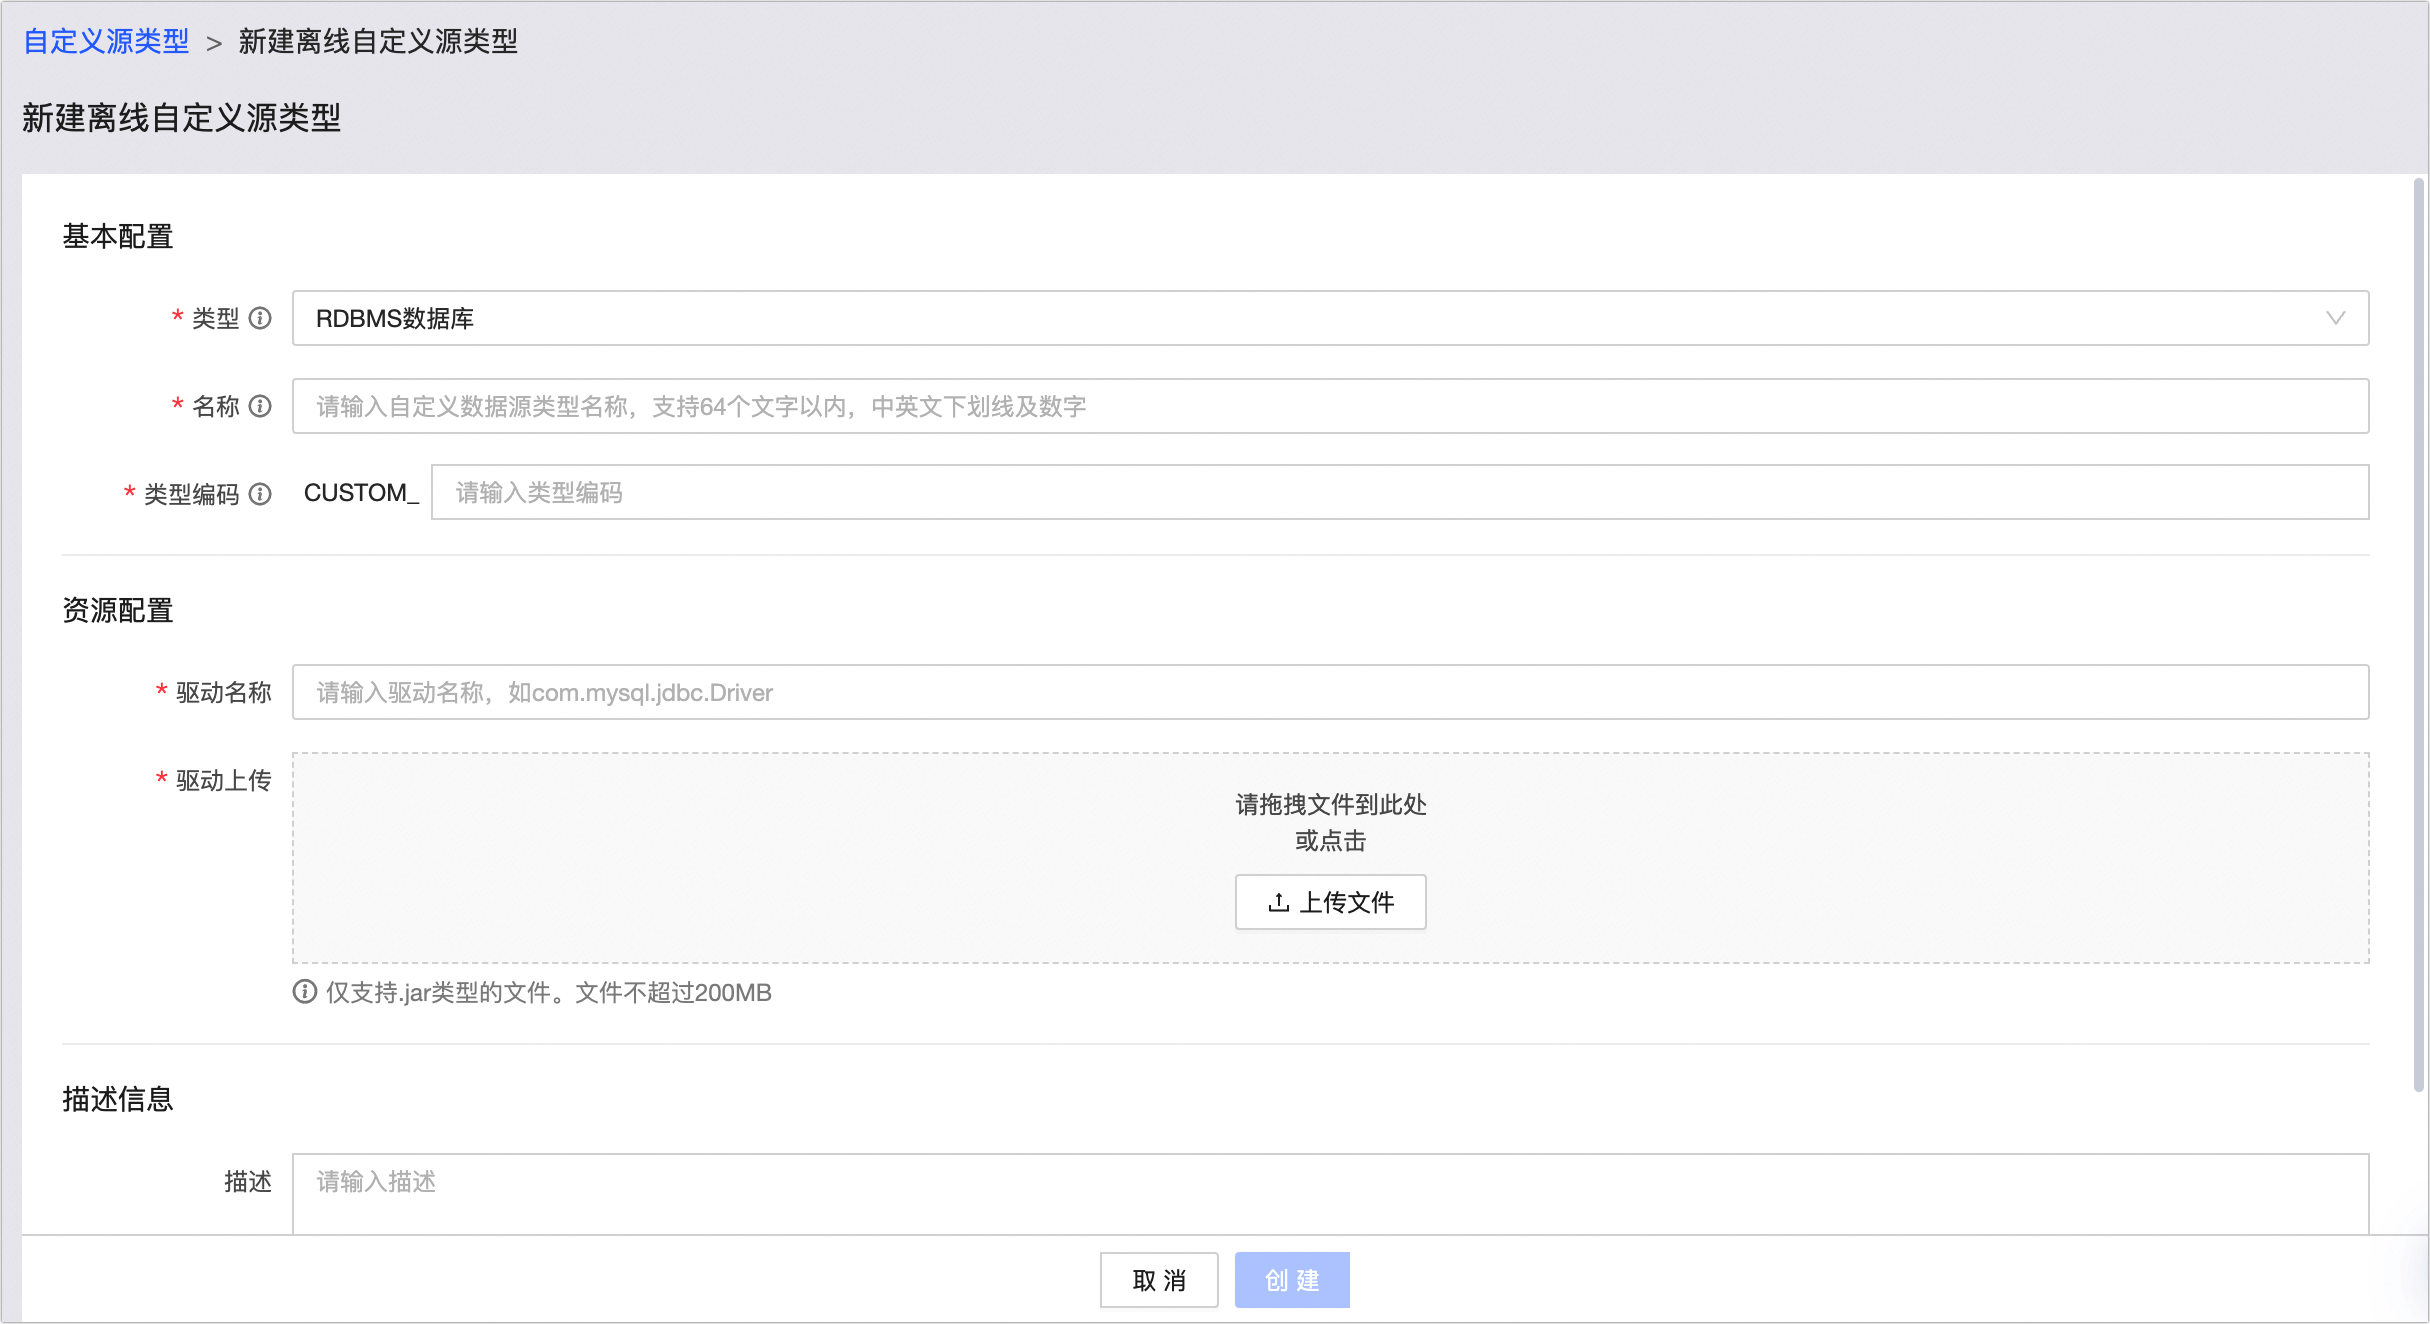The image size is (2430, 1324).
Task: Click the chevron arrow of the 类型 dropdown
Action: 2335,318
